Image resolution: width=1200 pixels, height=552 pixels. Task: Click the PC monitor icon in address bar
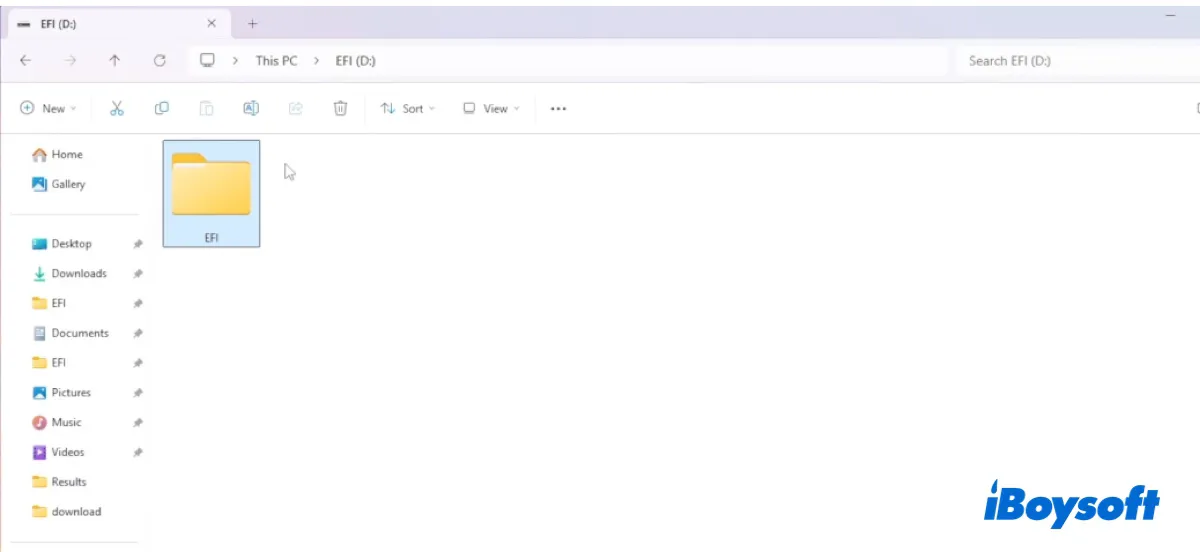pos(207,60)
